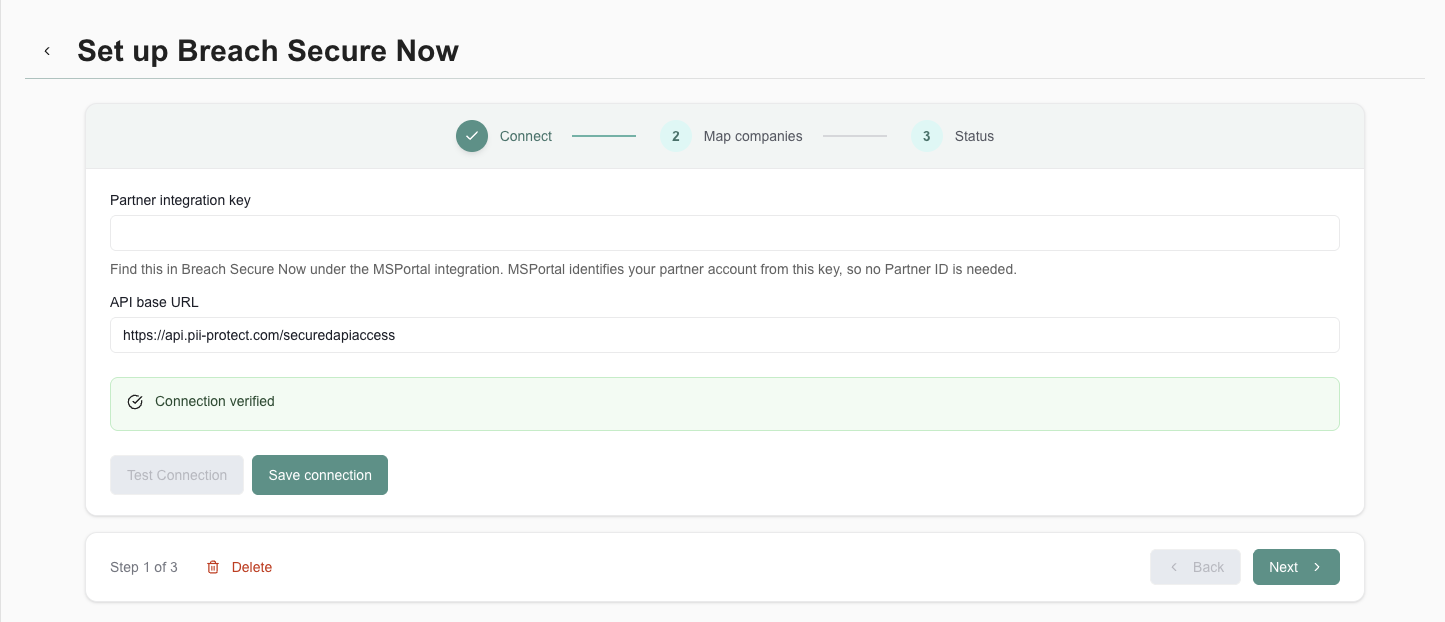
Task: Click the back arrow beside page title
Action: [x=47, y=51]
